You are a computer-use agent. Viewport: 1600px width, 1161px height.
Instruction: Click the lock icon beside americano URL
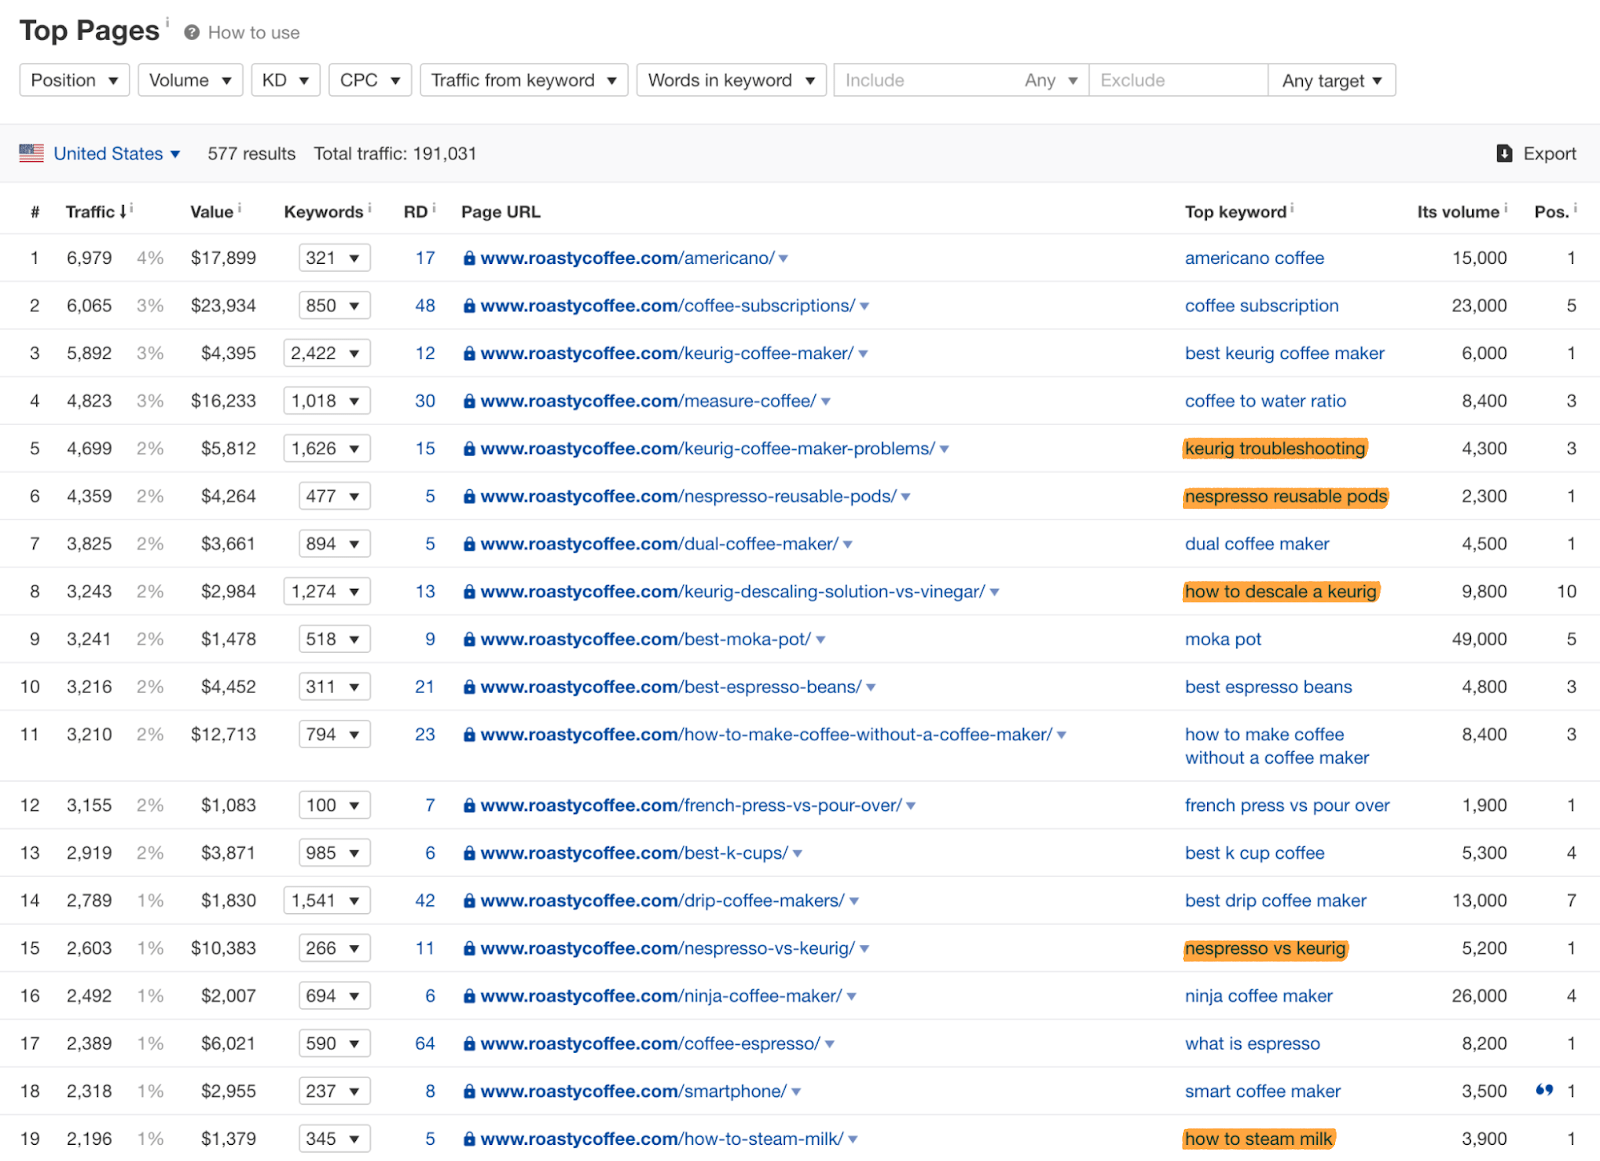pos(469,258)
